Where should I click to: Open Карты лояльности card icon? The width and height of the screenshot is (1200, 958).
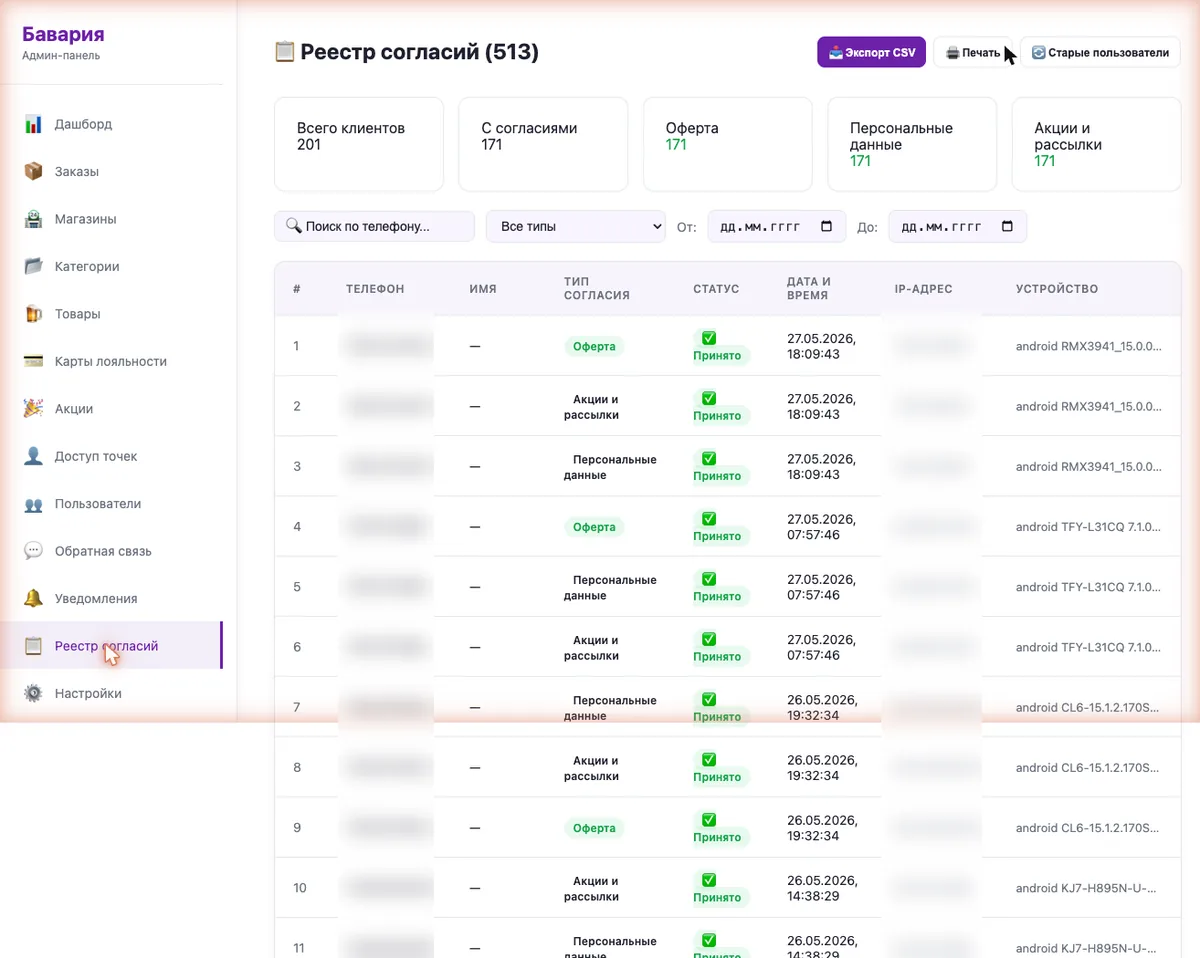33,361
